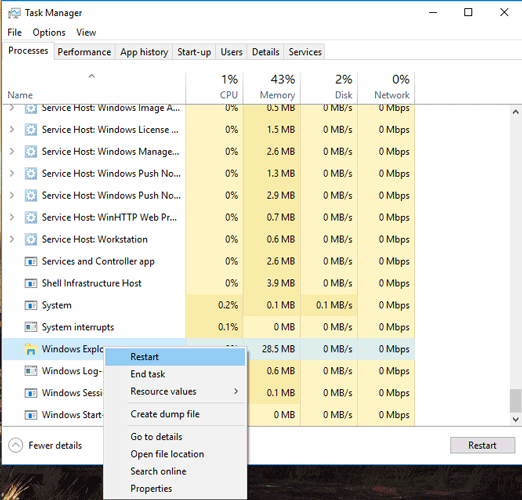Click the Windows Session Manager process icon
Image resolution: width=522 pixels, height=500 pixels.
tap(31, 393)
